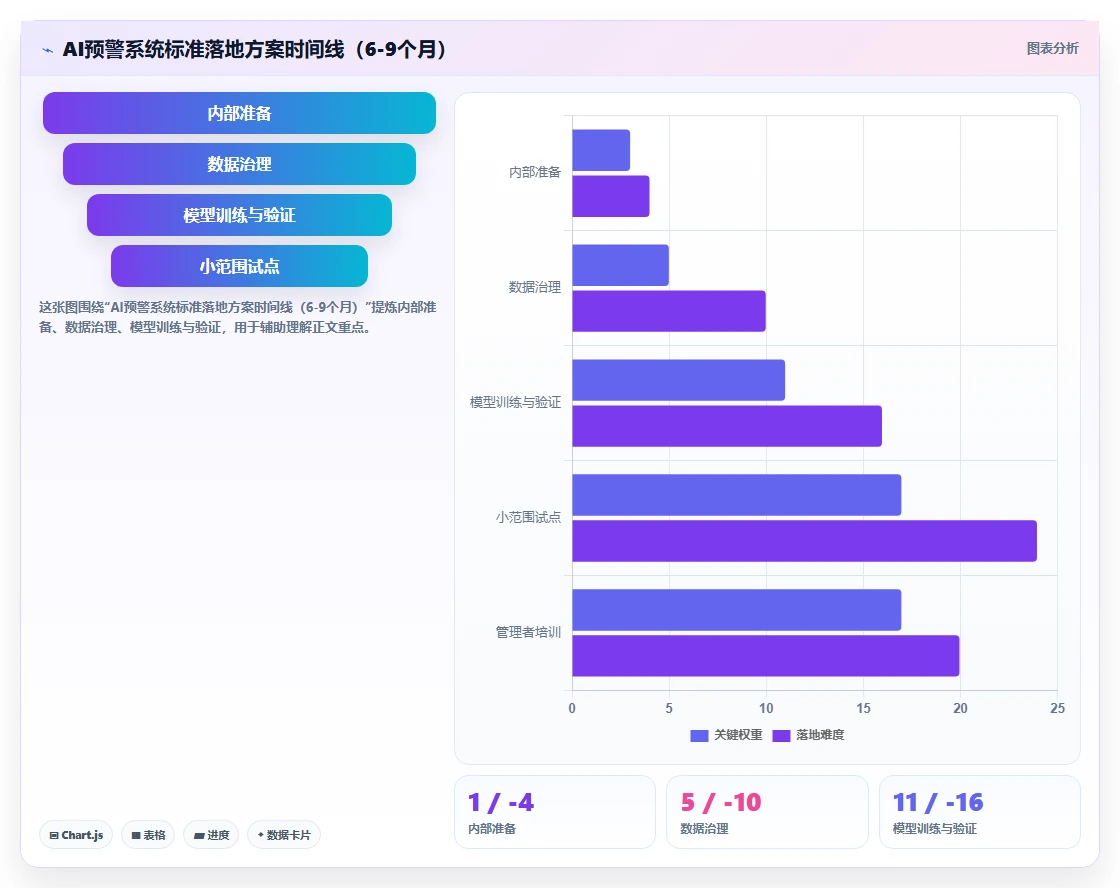The width and height of the screenshot is (1120, 888).
Task: Click the 模型训练与验证 chart axis label
Action: click(515, 402)
